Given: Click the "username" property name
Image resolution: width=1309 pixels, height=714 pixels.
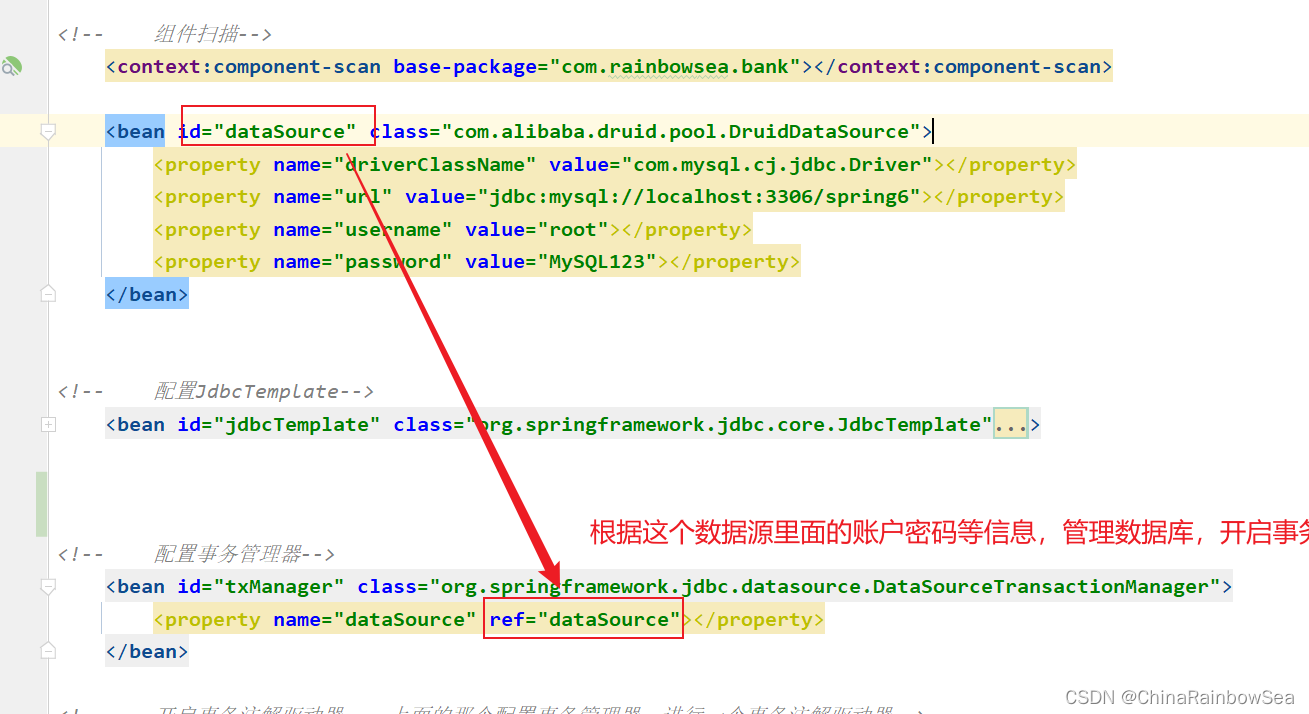Looking at the screenshot, I should click(393, 229).
